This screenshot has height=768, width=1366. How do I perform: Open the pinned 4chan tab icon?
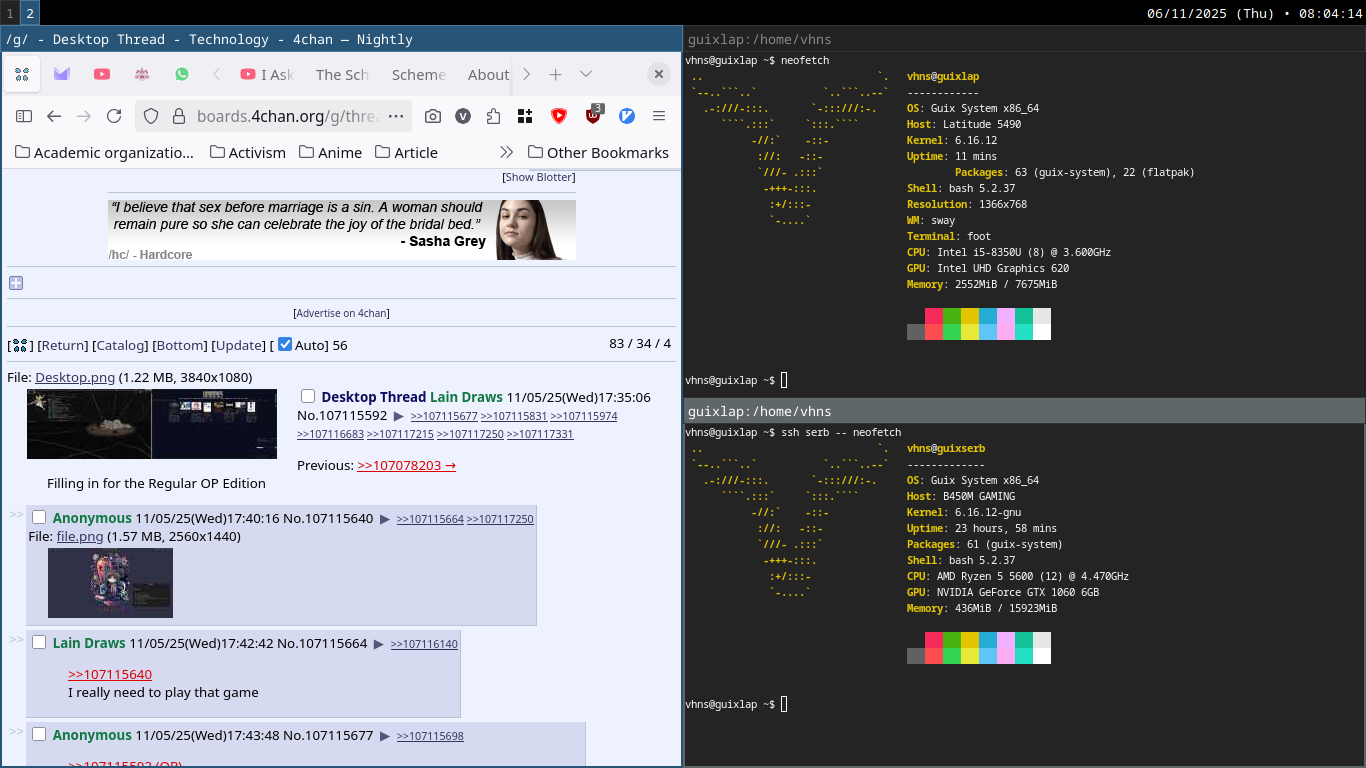coord(22,74)
